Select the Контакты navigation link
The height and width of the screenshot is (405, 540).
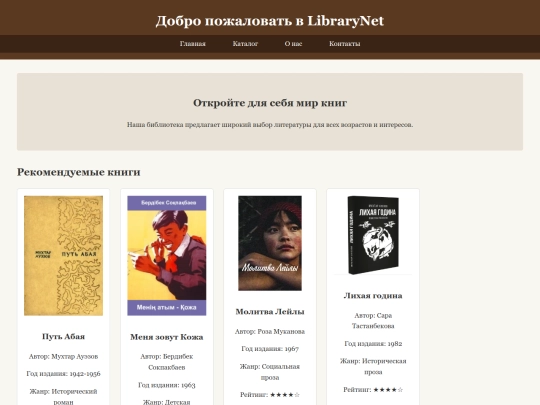click(x=345, y=44)
